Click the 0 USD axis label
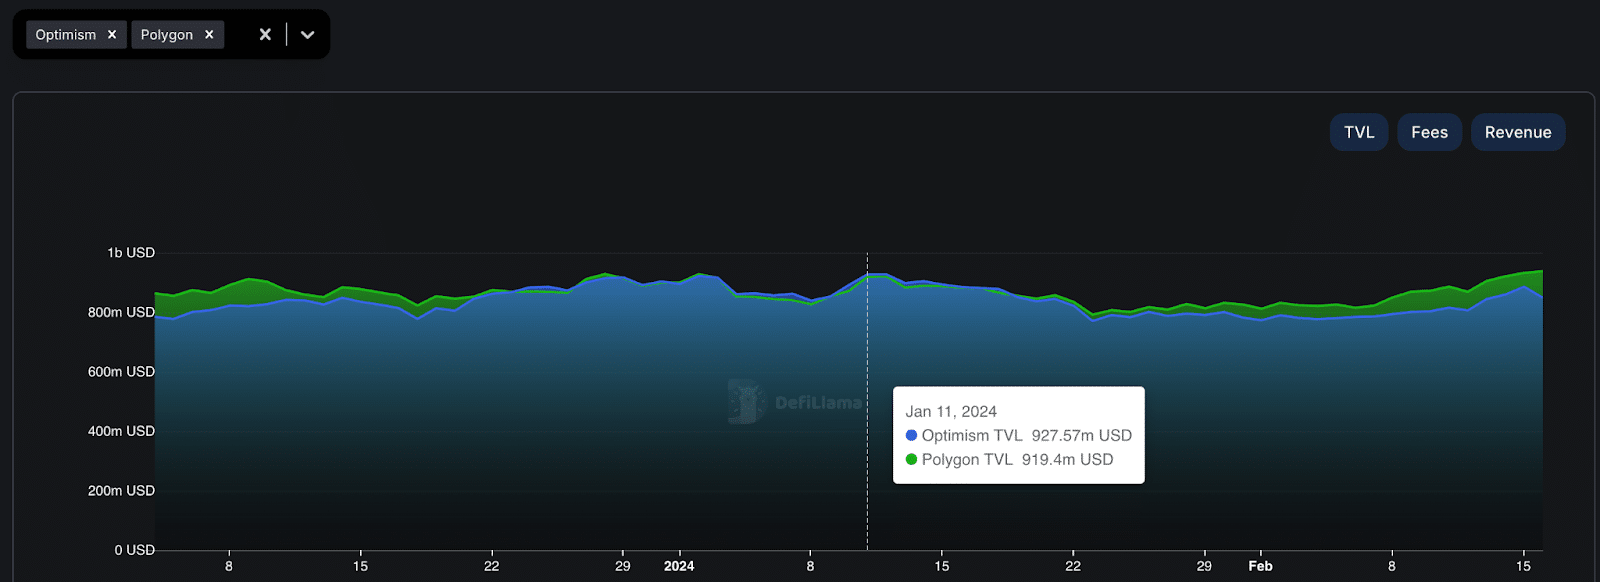Image resolution: width=1600 pixels, height=582 pixels. pos(134,550)
